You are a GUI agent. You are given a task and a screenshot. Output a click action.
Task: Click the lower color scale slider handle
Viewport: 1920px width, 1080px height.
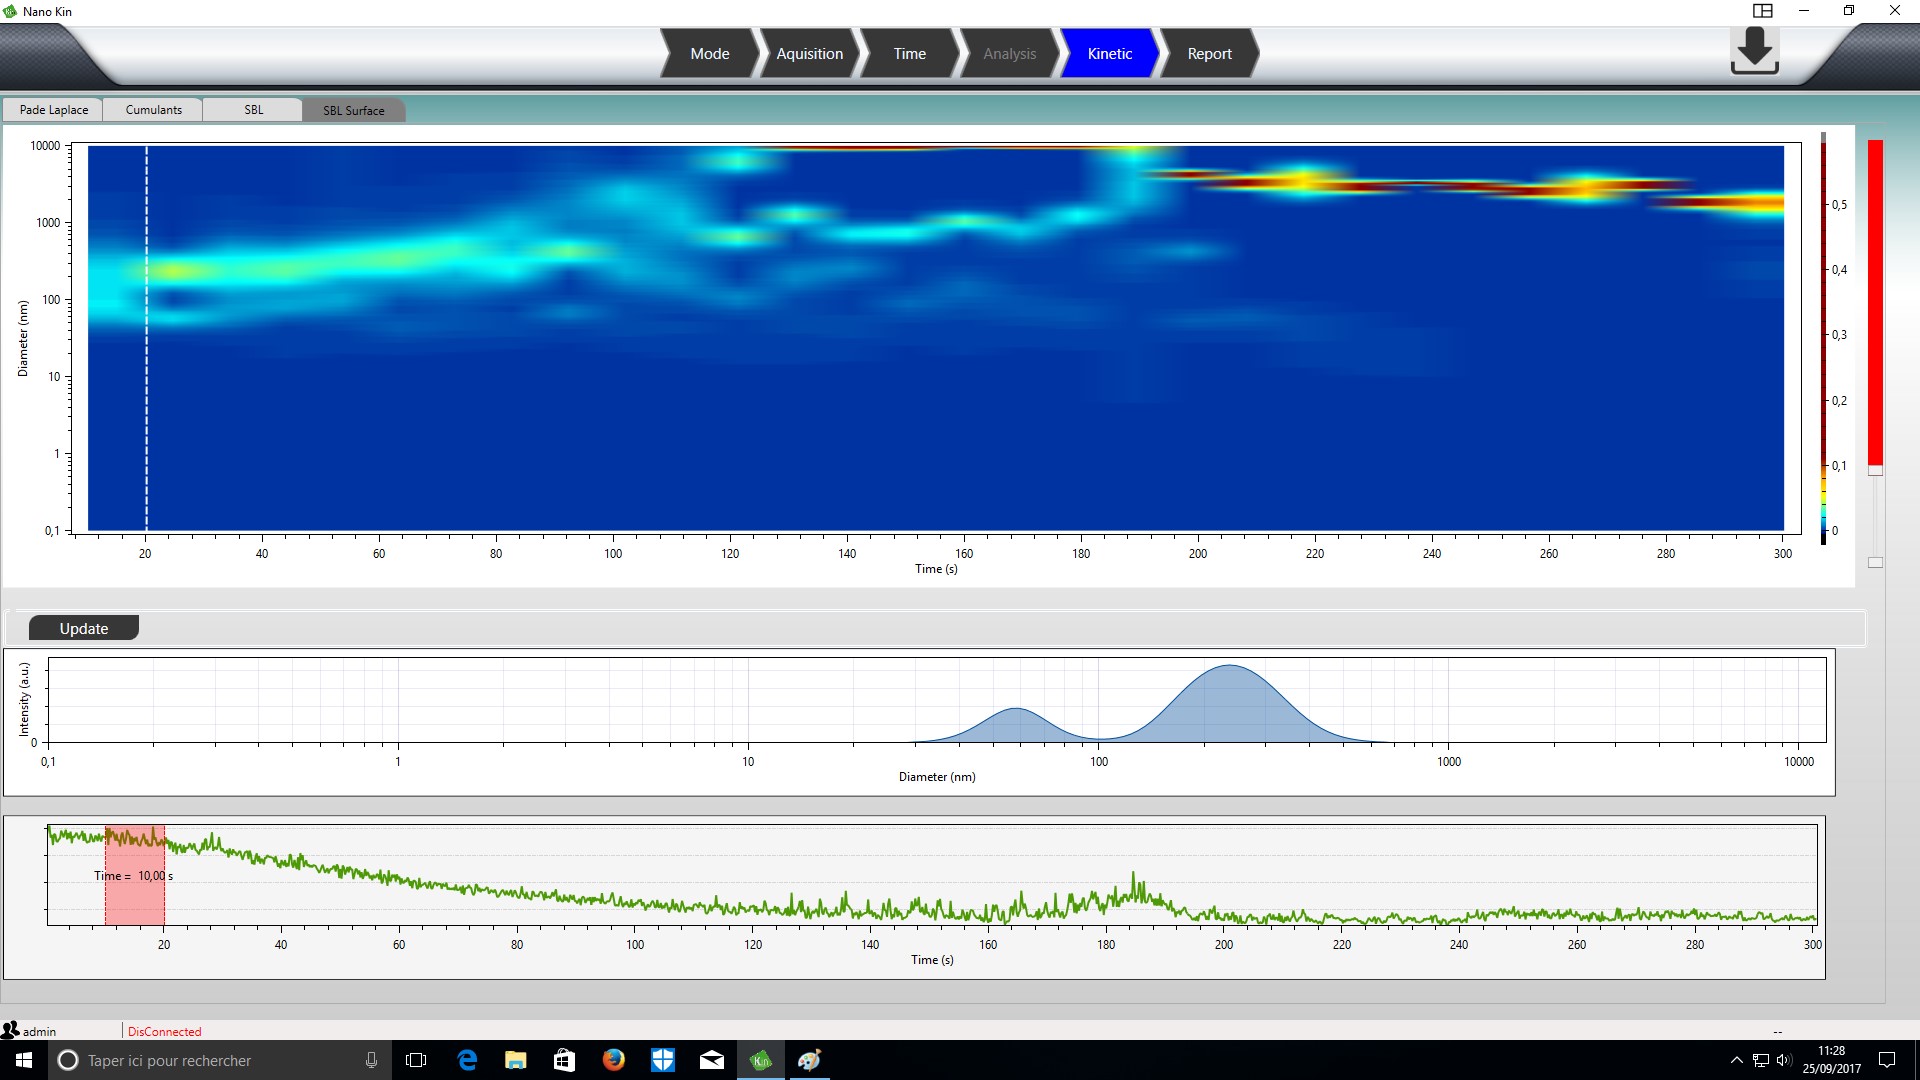1875,563
